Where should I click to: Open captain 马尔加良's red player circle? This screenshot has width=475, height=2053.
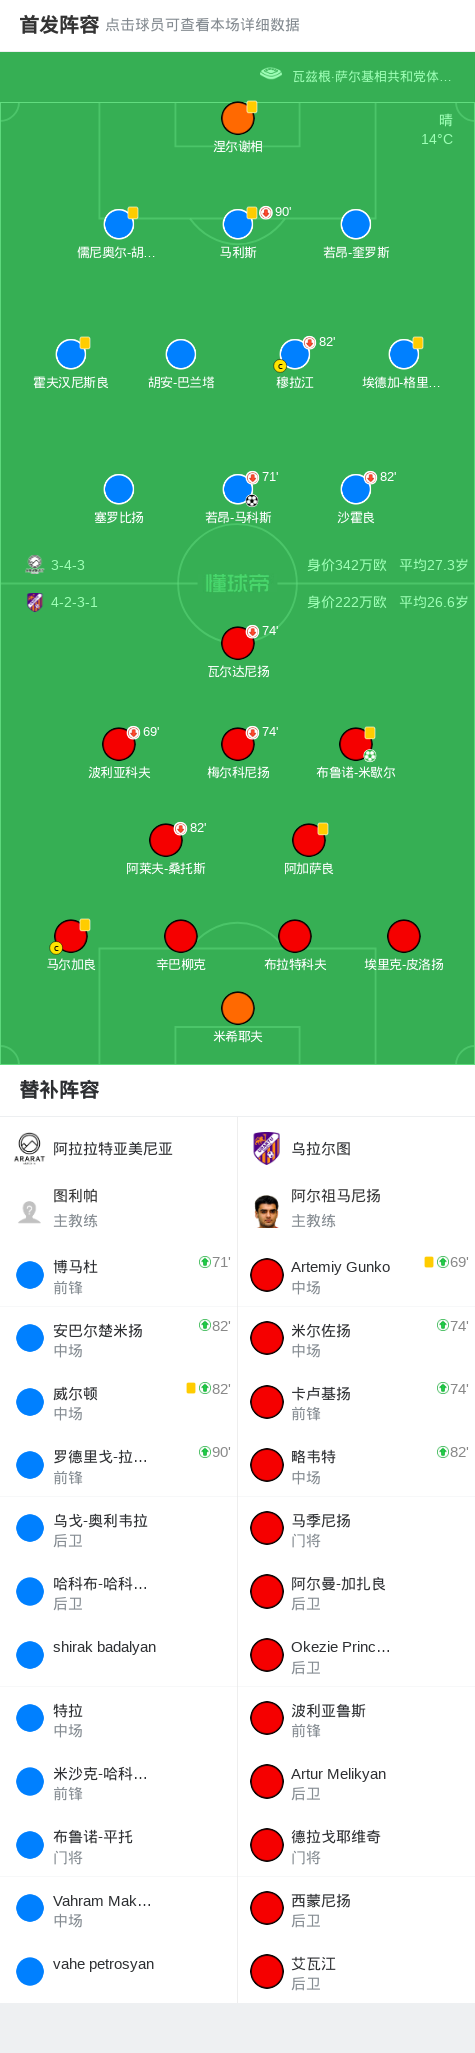(x=70, y=936)
